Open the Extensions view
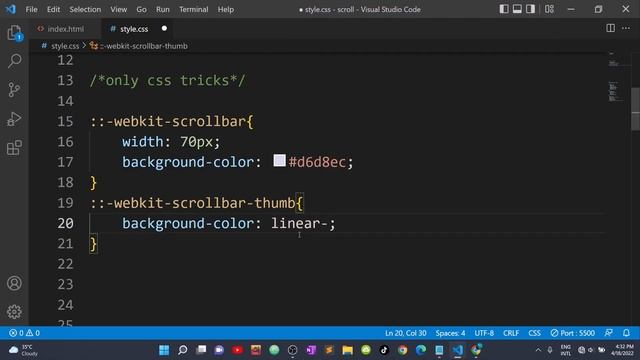The height and width of the screenshot is (360, 640). (x=14, y=147)
